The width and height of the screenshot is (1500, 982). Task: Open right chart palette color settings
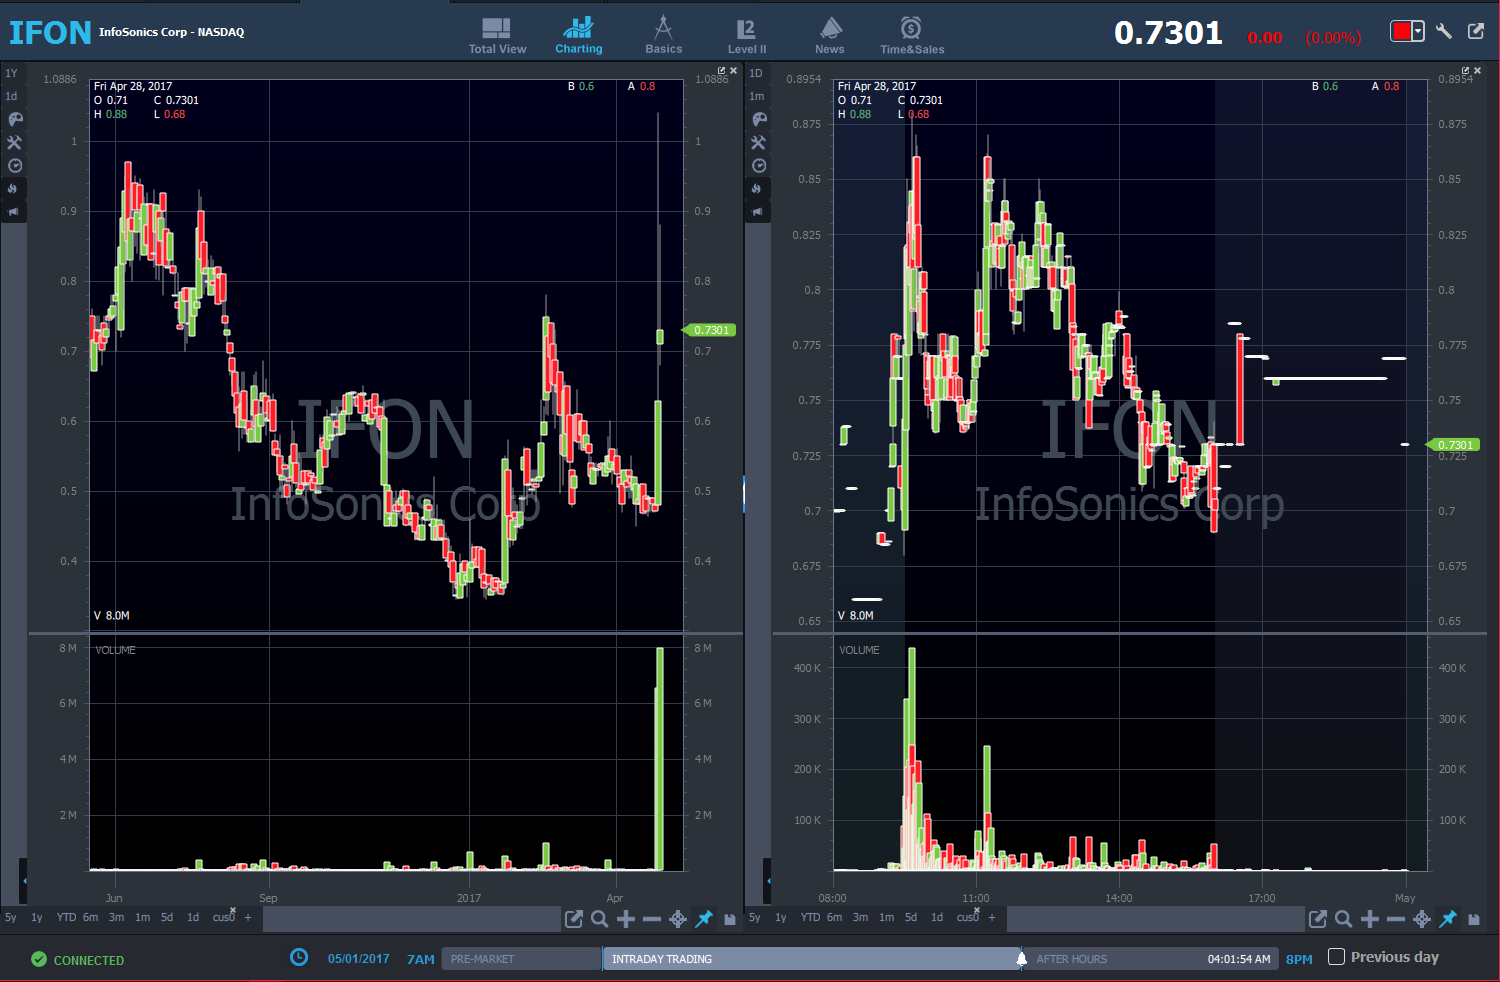point(758,119)
